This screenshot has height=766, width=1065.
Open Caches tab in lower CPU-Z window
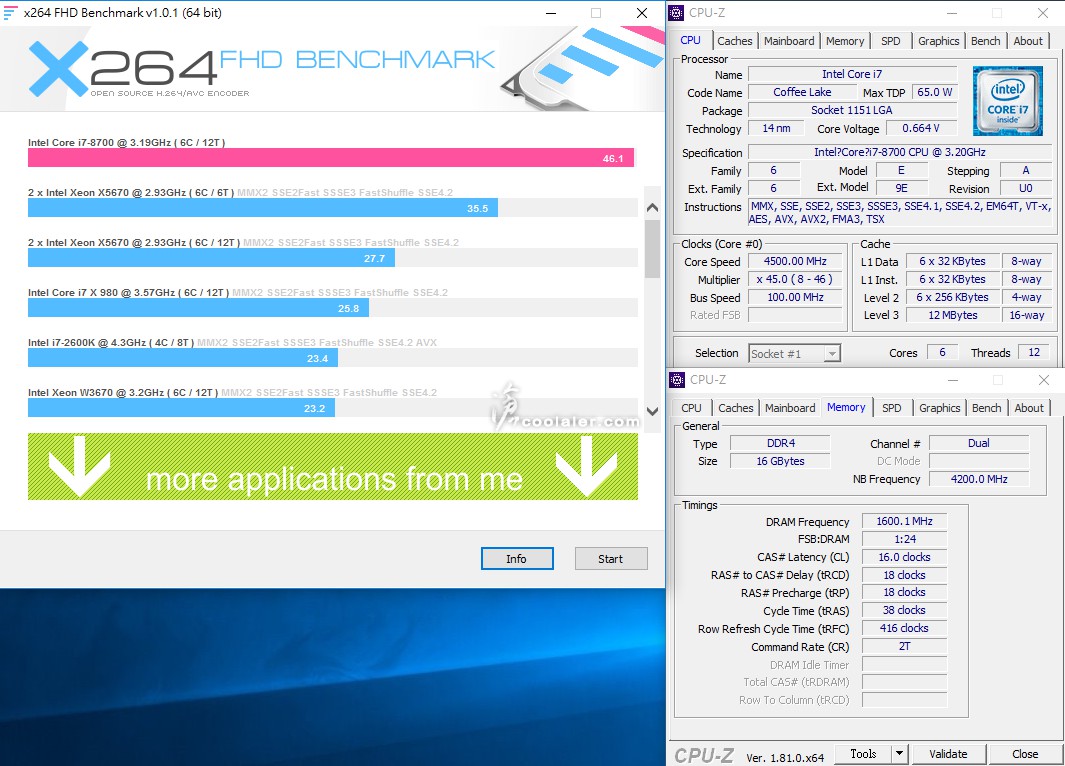point(736,407)
